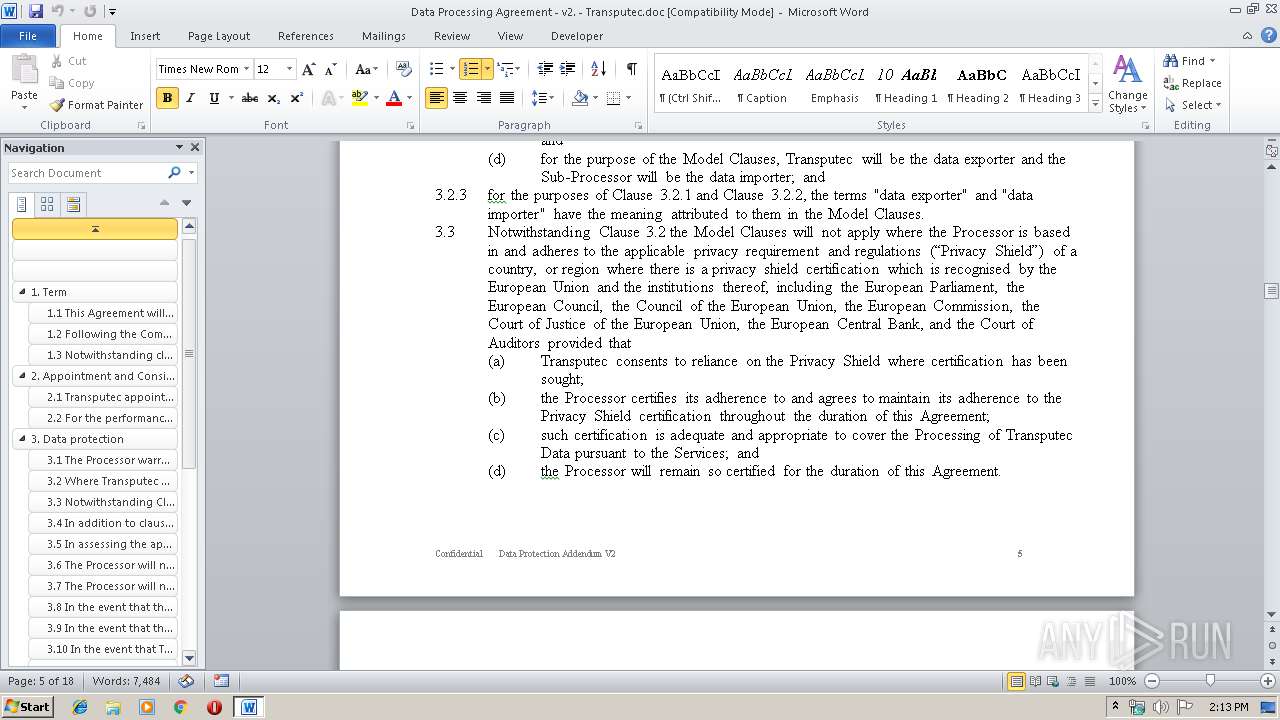This screenshot has width=1280, height=720.
Task: Open the font name dropdown
Action: [246, 69]
